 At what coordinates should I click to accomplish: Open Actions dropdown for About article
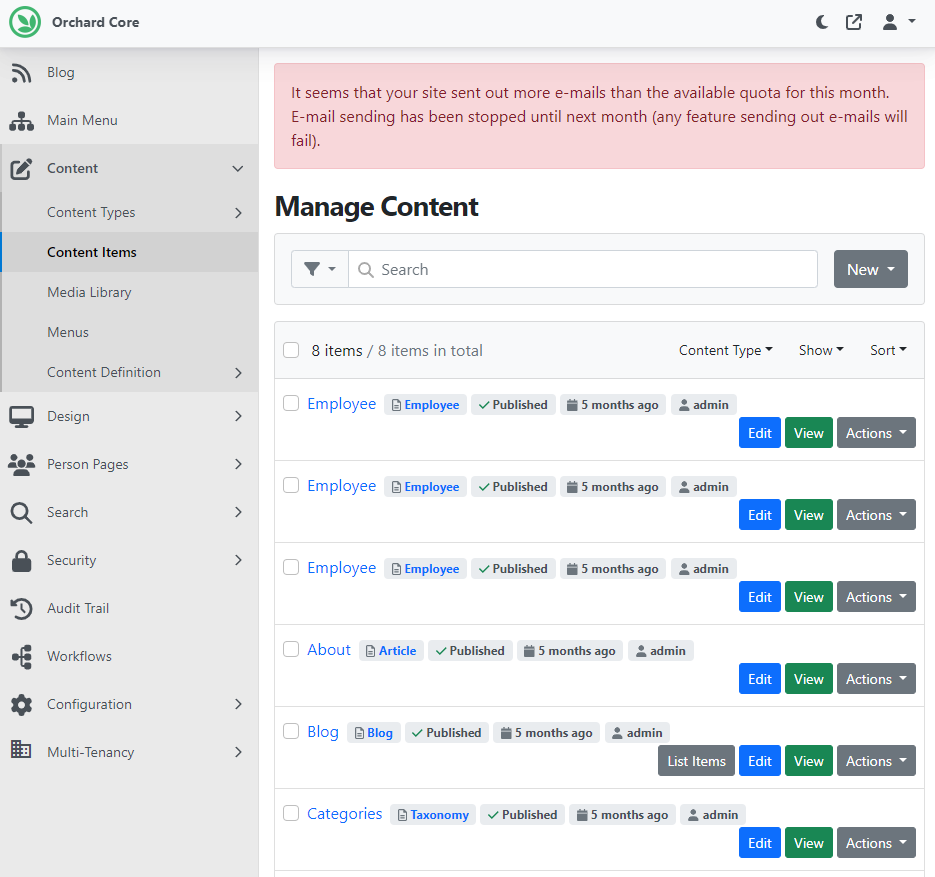click(876, 679)
